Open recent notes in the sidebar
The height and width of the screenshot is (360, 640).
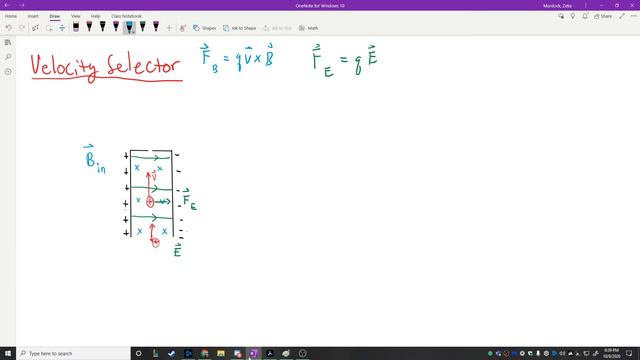[x=8, y=71]
